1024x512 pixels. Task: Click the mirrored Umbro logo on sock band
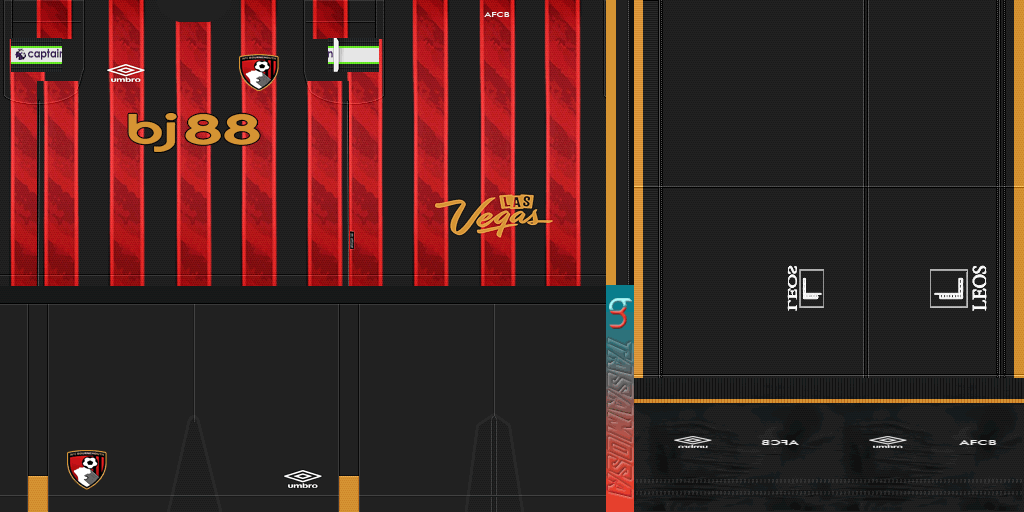pyautogui.click(x=692, y=441)
